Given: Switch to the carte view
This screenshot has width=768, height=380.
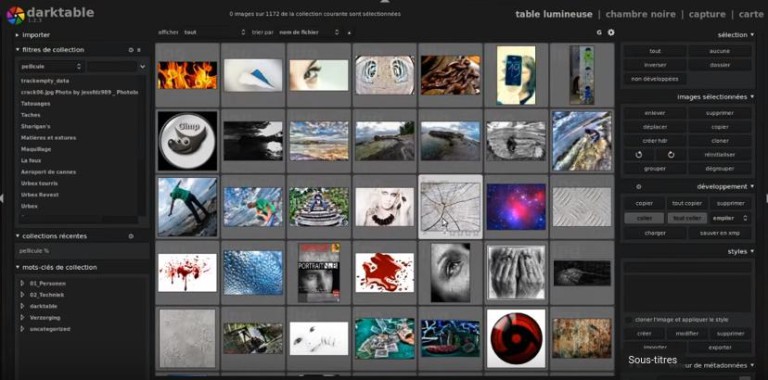Looking at the screenshot, I should (751, 14).
